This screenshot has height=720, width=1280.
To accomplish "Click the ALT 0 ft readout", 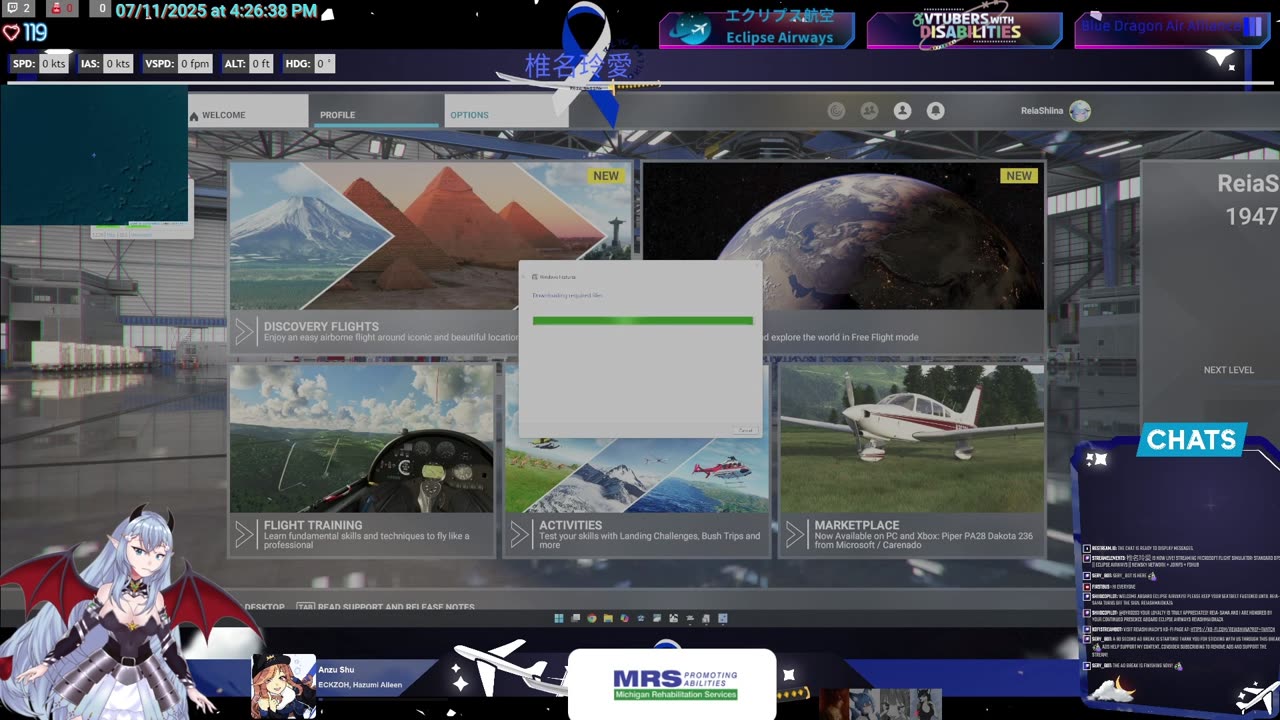I will coord(248,64).
